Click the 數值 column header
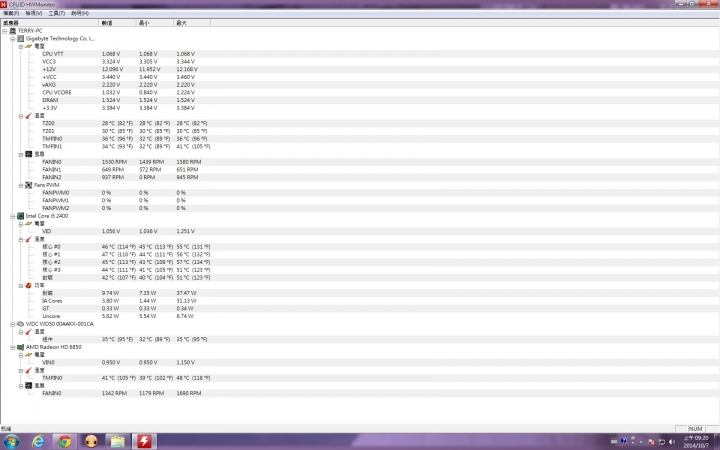Screen dimensions: 720x450 coord(118,22)
